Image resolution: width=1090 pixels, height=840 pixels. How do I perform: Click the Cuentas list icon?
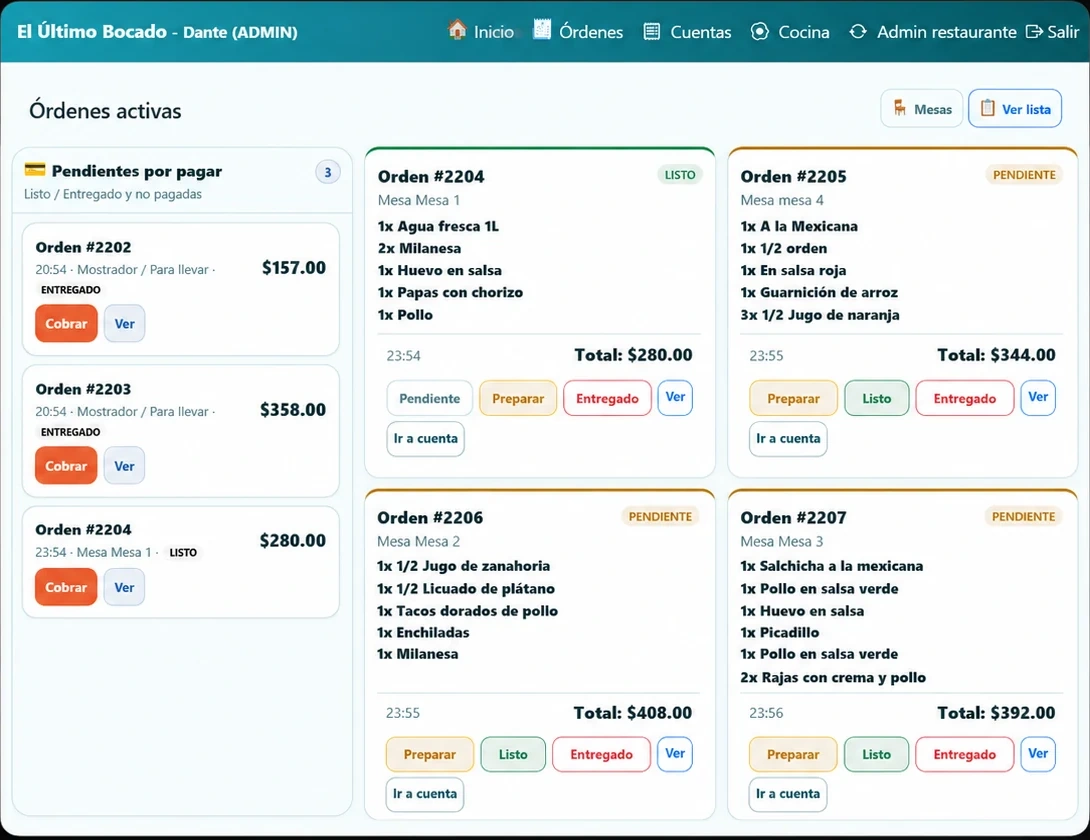[x=651, y=32]
